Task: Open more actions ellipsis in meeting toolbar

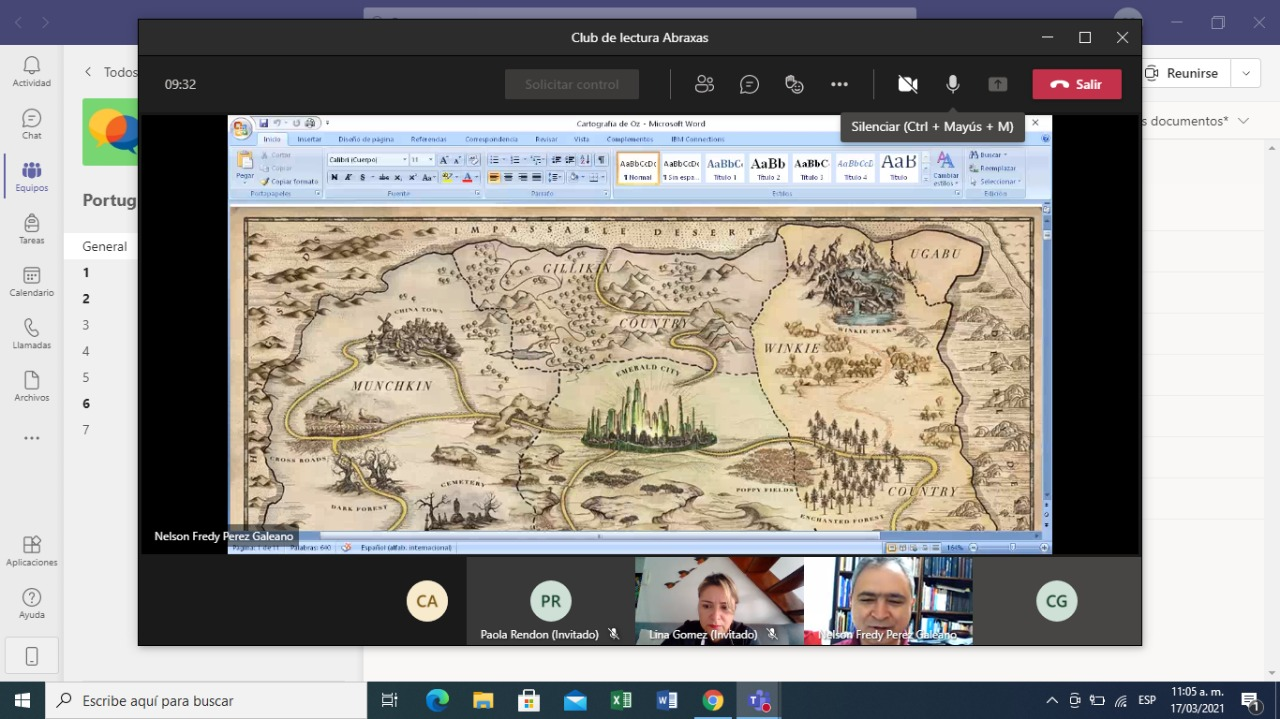Action: 839,84
